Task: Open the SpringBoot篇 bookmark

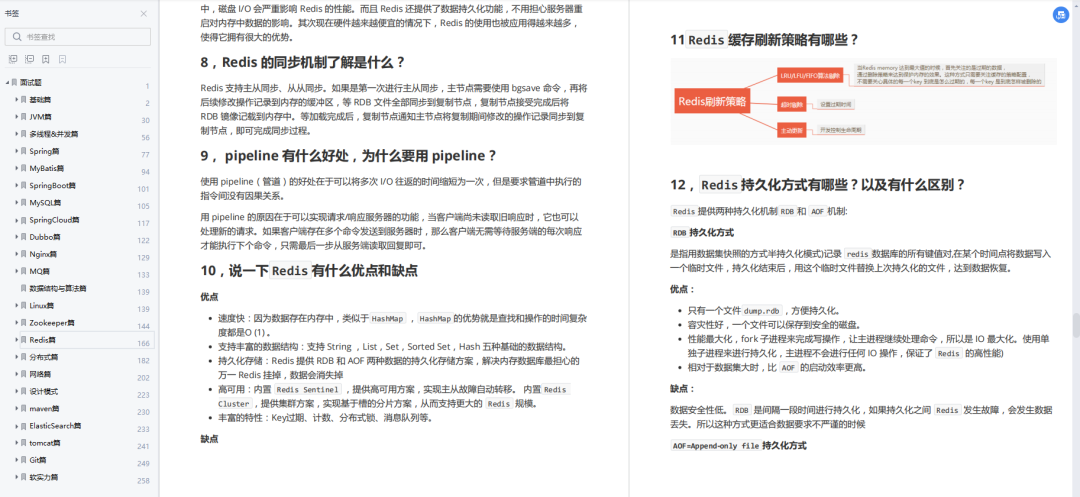Action: [x=52, y=186]
